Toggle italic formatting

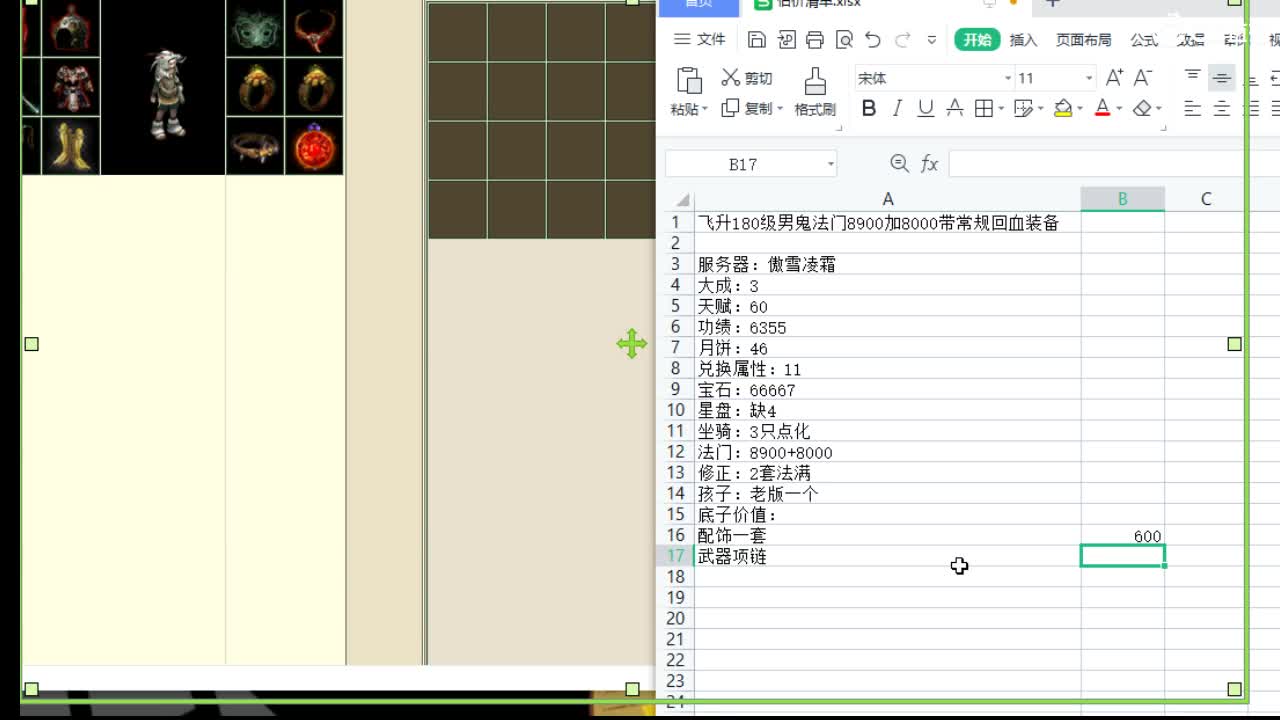[x=897, y=108]
